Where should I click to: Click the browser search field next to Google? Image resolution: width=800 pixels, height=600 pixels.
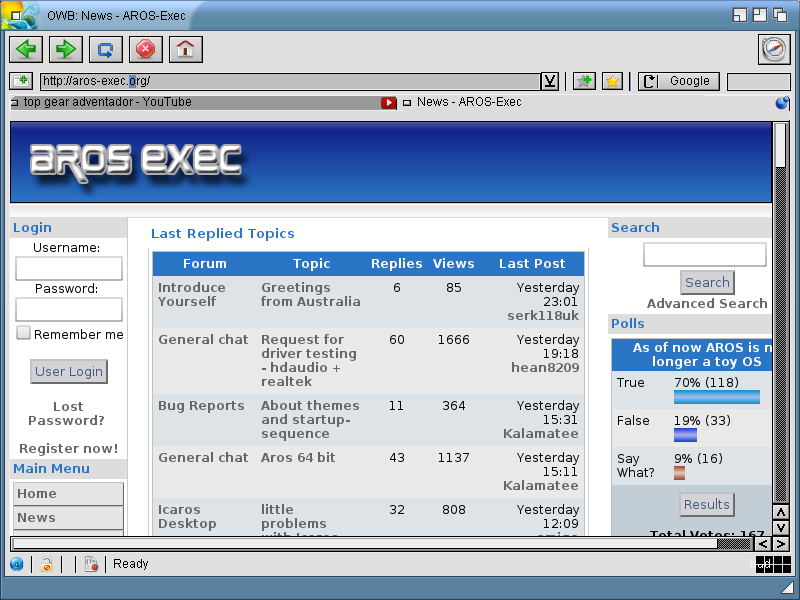[x=758, y=82]
